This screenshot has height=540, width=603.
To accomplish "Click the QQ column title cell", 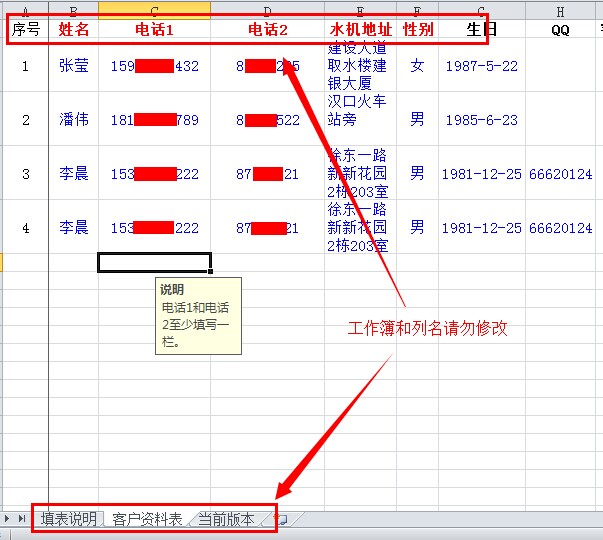I will click(560, 30).
